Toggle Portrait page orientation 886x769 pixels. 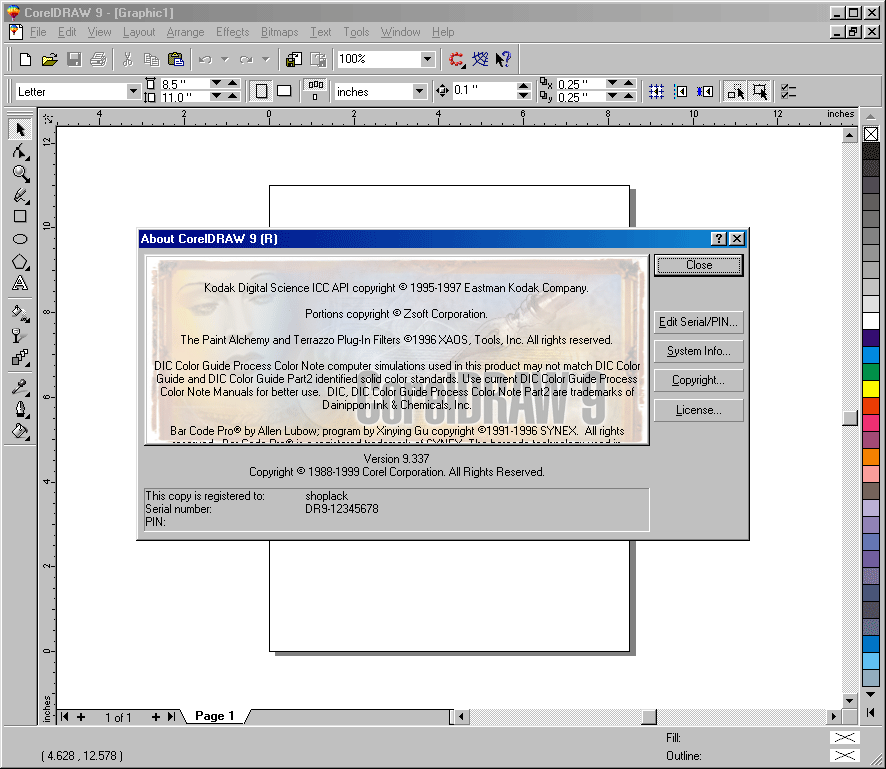[x=261, y=91]
